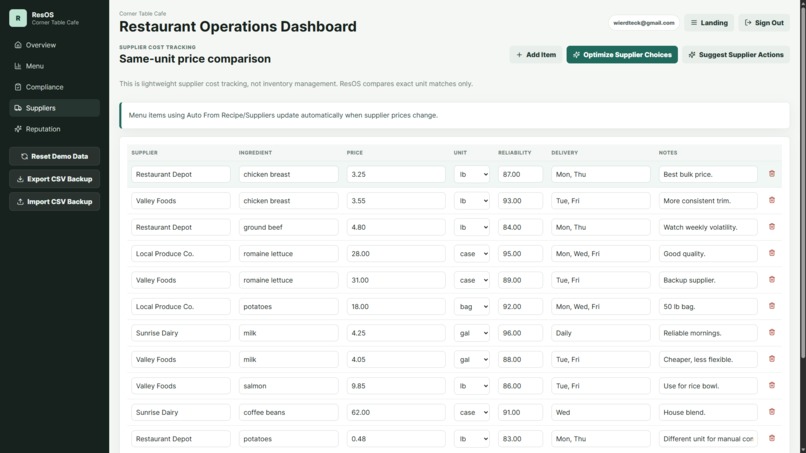Edit reliability field showing 83.00

click(520, 439)
